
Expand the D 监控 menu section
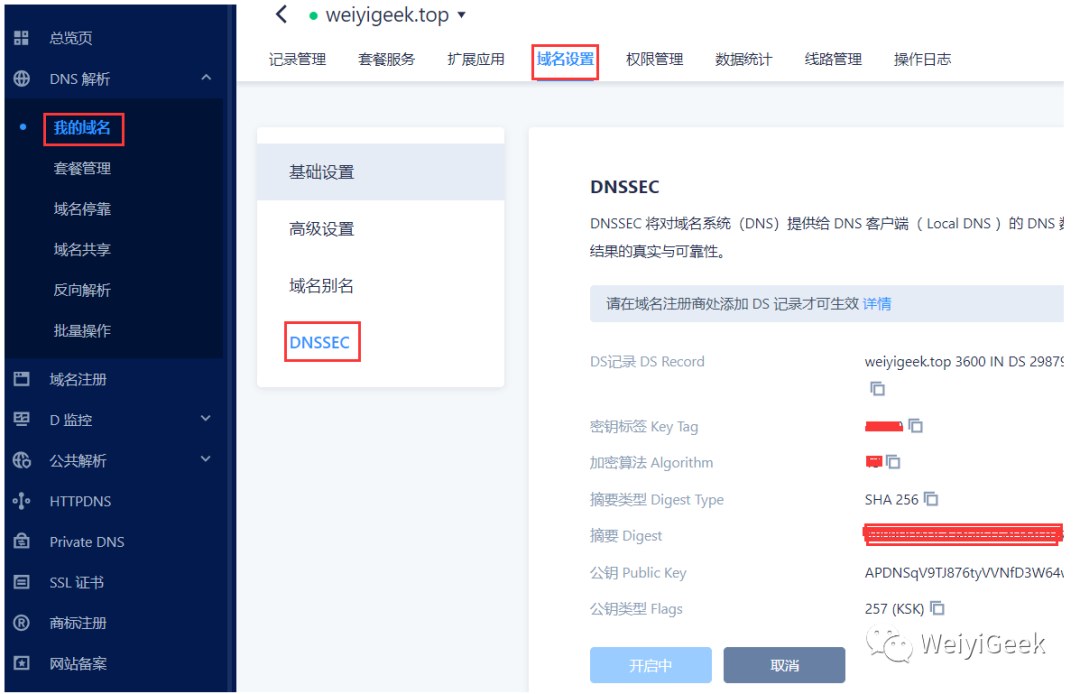click(x=205, y=419)
